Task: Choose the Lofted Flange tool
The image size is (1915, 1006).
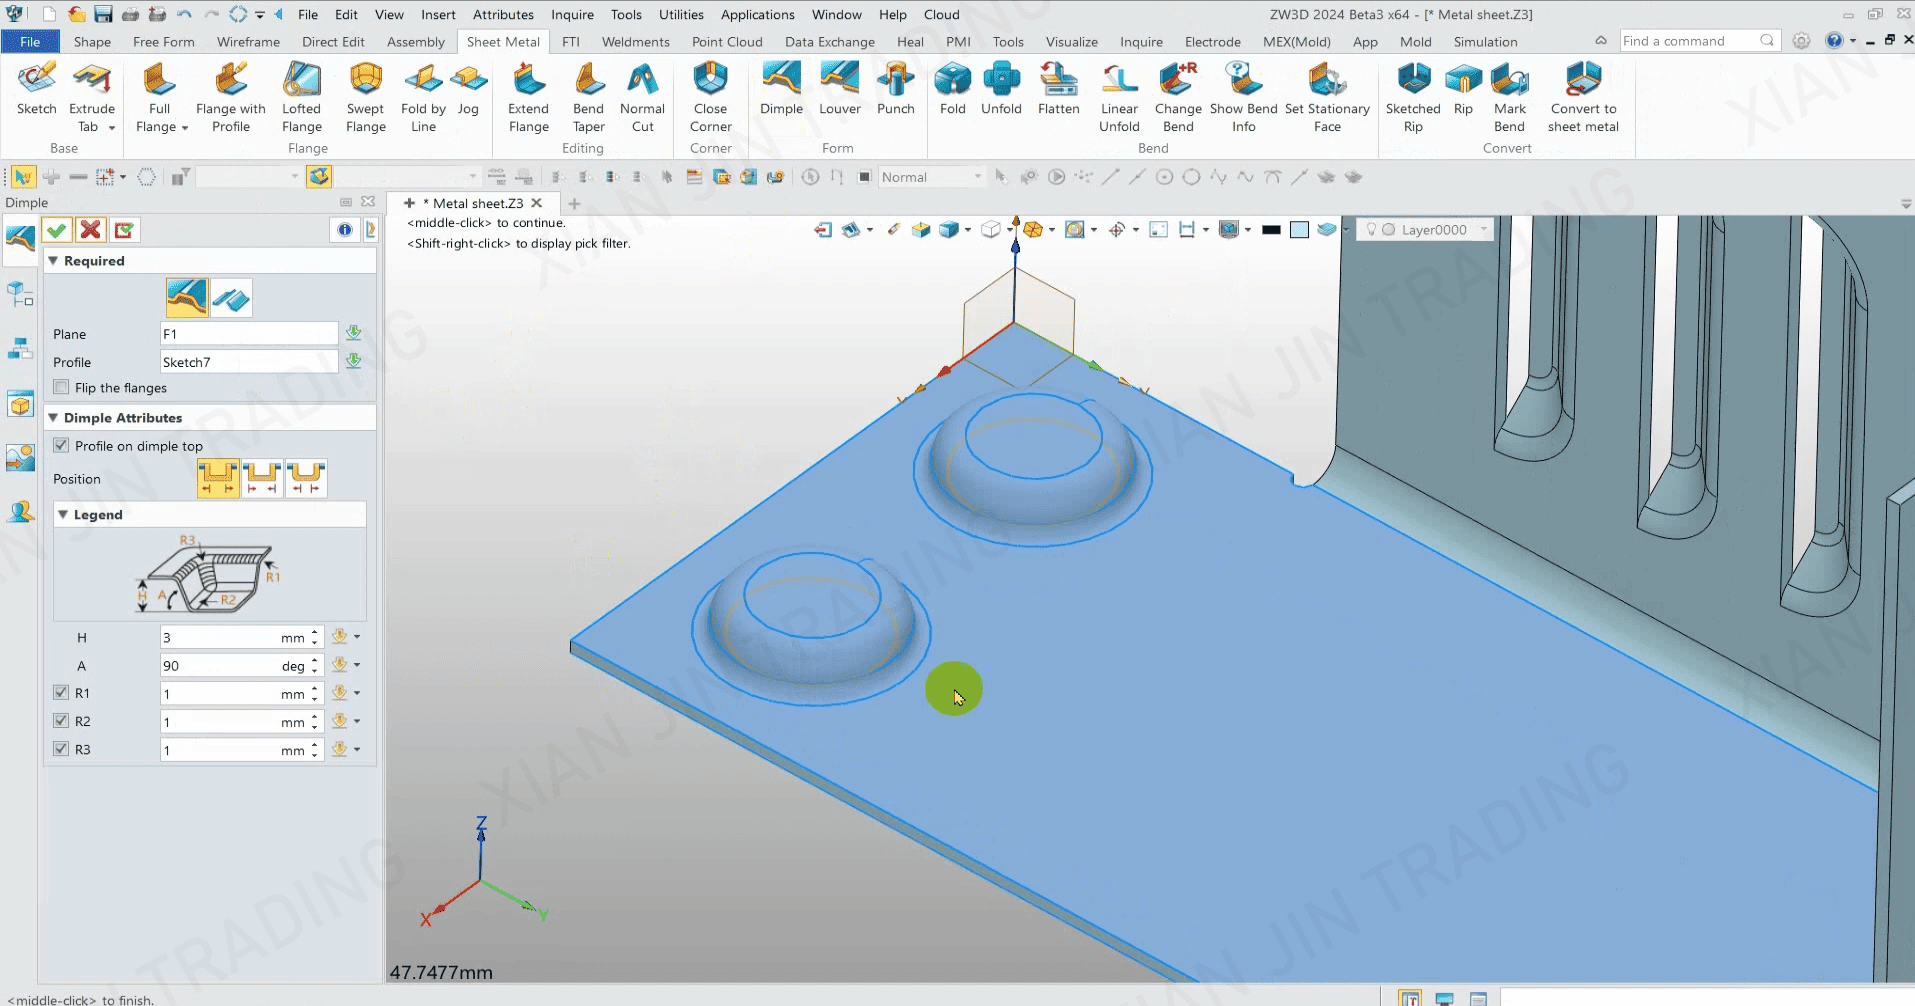Action: pyautogui.click(x=301, y=96)
